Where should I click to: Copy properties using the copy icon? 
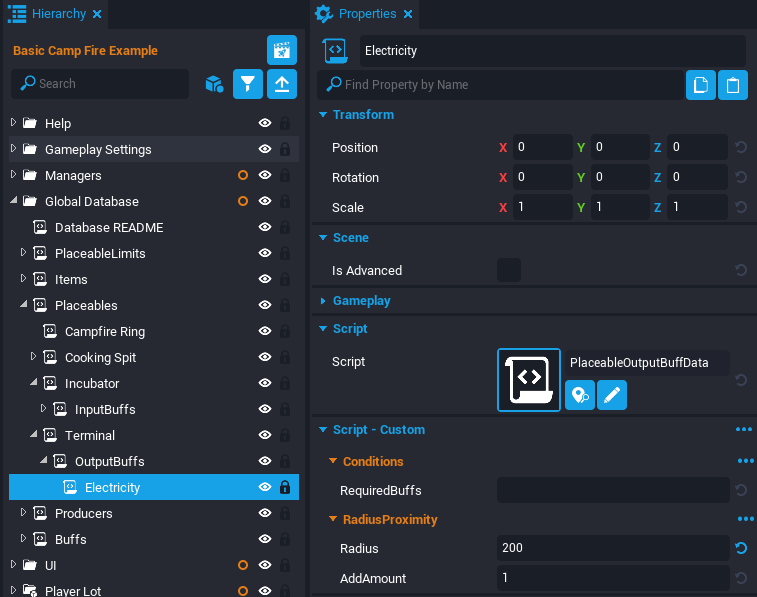[x=701, y=85]
